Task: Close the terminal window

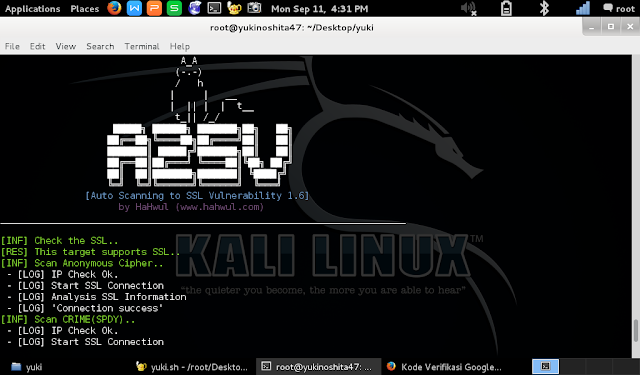Action: [630, 27]
